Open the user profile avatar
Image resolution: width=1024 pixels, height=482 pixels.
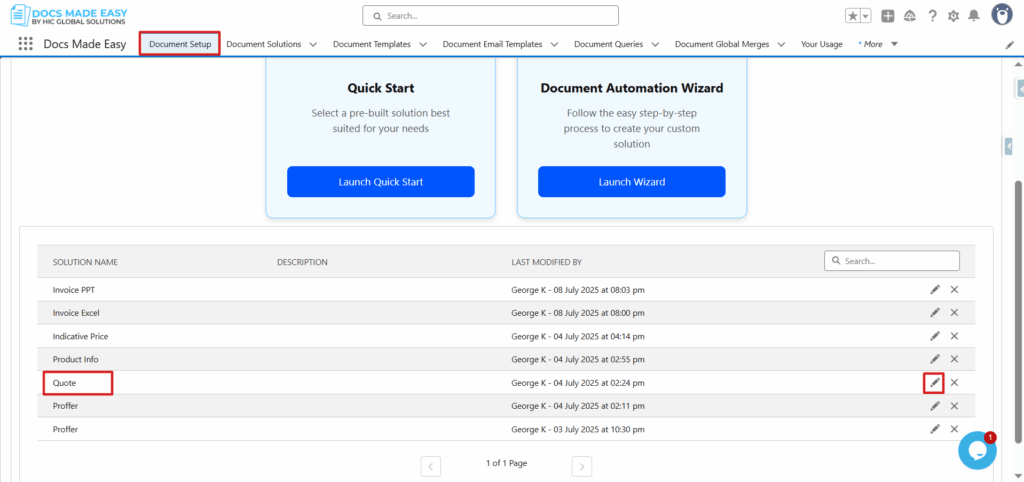[x=1002, y=14]
